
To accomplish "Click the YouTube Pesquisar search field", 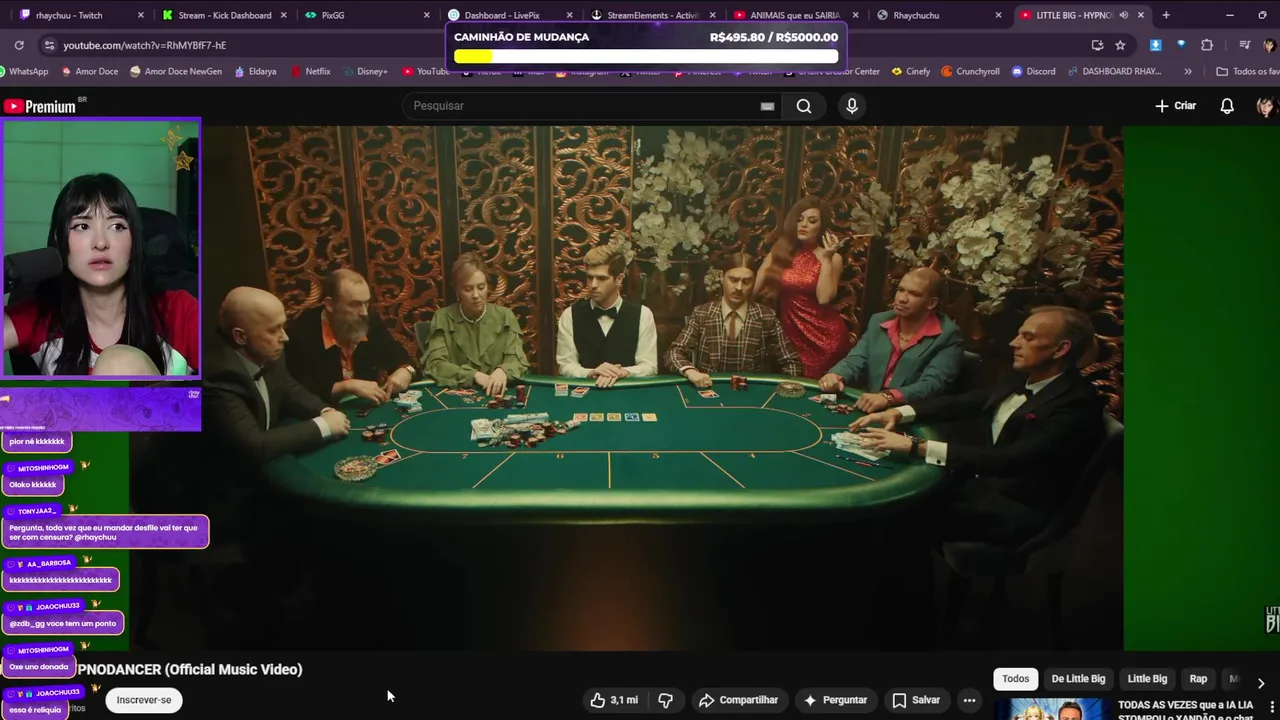I will (590, 106).
